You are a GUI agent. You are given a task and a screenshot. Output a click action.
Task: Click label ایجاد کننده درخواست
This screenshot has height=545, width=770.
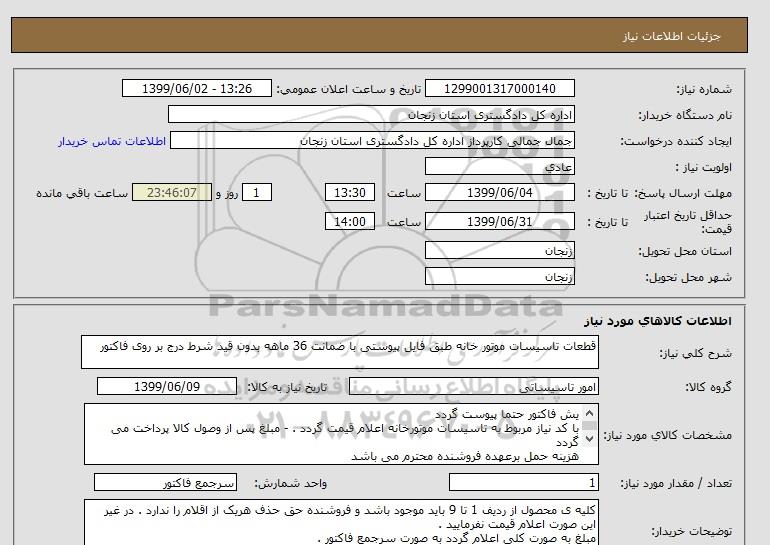coord(676,141)
